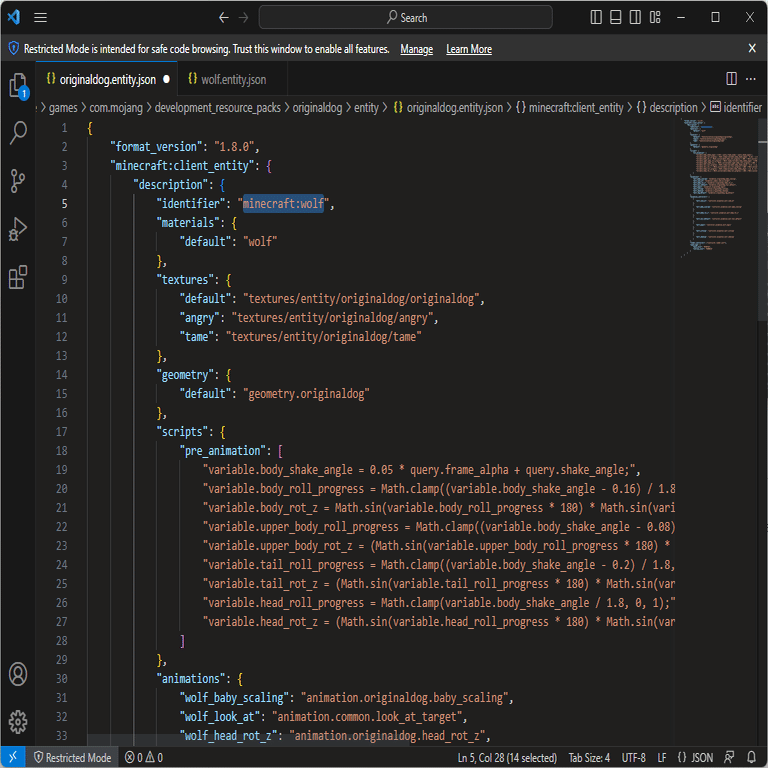Open editor More Actions ellipsis menu
This screenshot has height=768, width=768.
coord(750,78)
